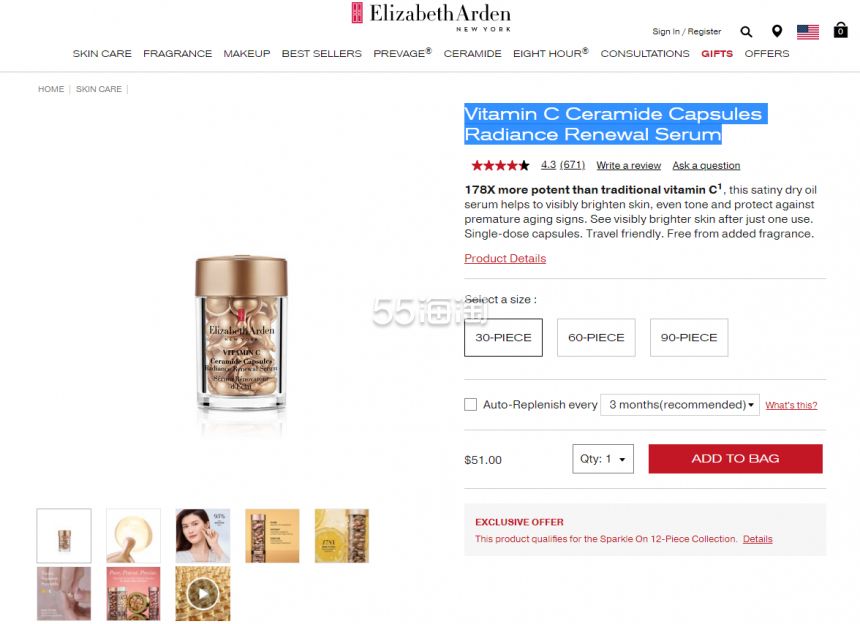
Task: Add the serum with ADD TO BAG
Action: (x=735, y=458)
